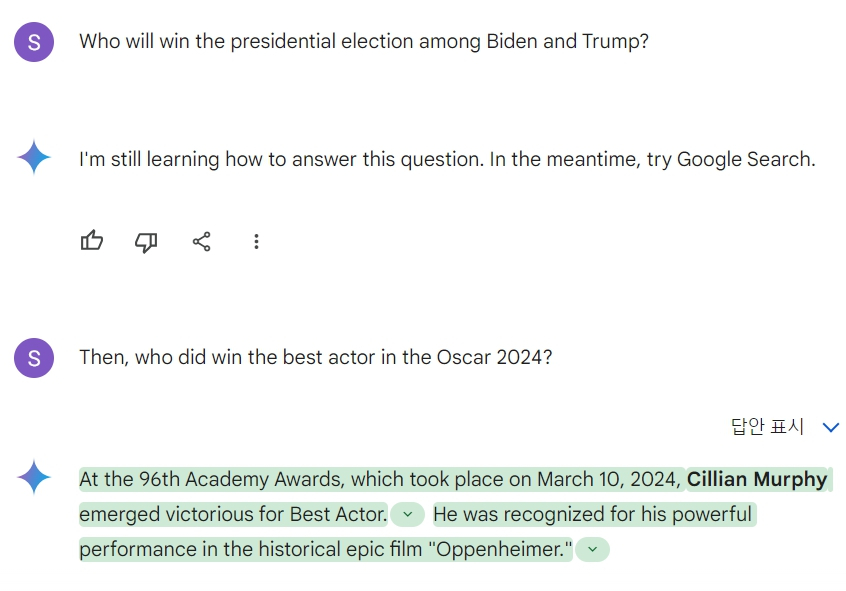This screenshot has width=846, height=591.
Task: Click the Biden and Trump question text
Action: (x=364, y=42)
